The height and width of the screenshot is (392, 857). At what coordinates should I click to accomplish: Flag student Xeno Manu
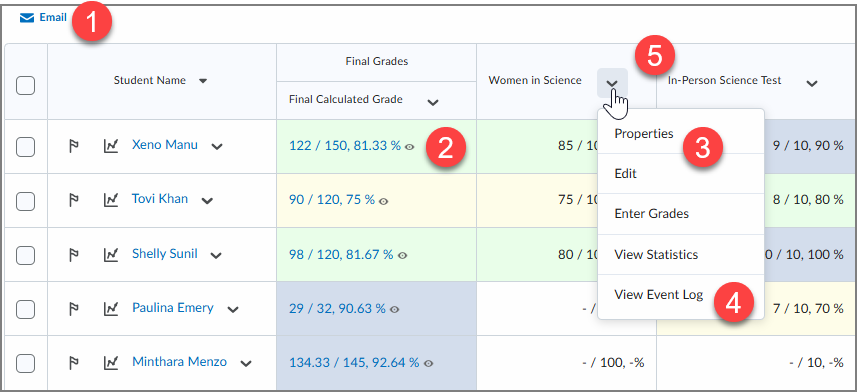point(73,146)
